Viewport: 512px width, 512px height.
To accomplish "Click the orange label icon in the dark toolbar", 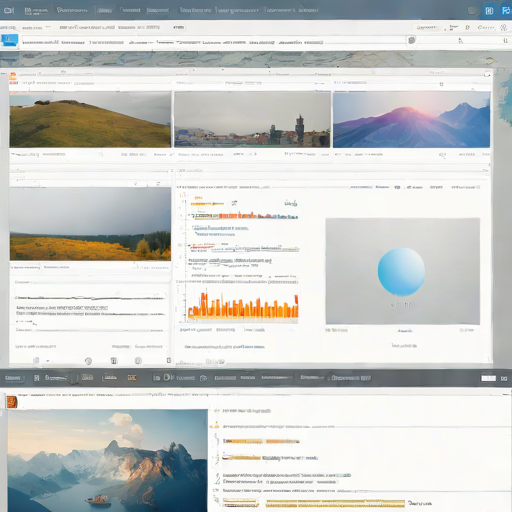I will click(132, 378).
